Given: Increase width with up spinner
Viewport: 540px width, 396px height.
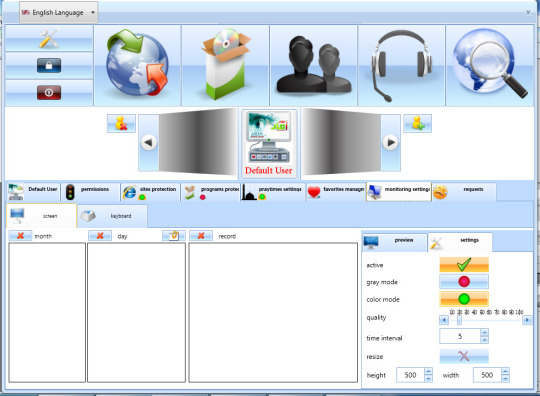Looking at the screenshot, I should coord(505,371).
